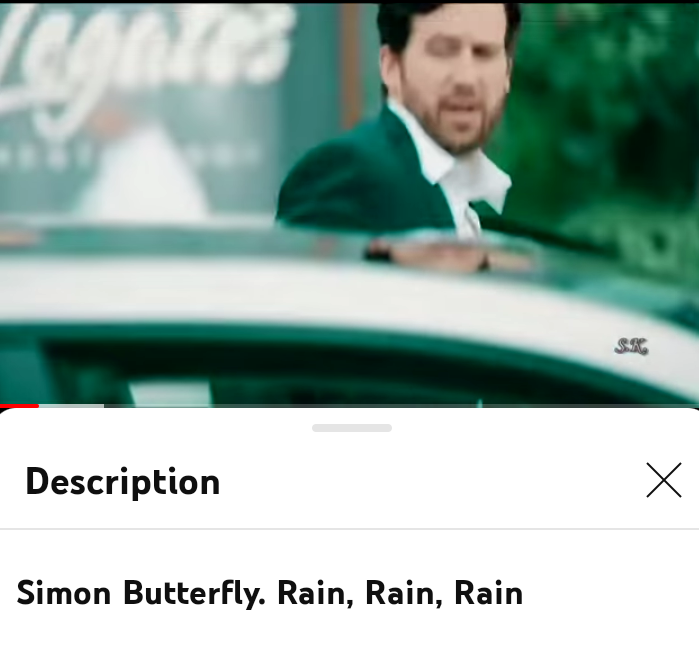Click the divider line under the Description header
The image size is (699, 651).
point(350,529)
